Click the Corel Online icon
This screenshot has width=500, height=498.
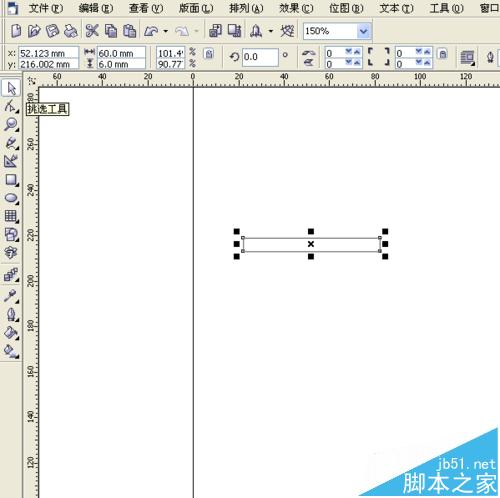click(287, 31)
